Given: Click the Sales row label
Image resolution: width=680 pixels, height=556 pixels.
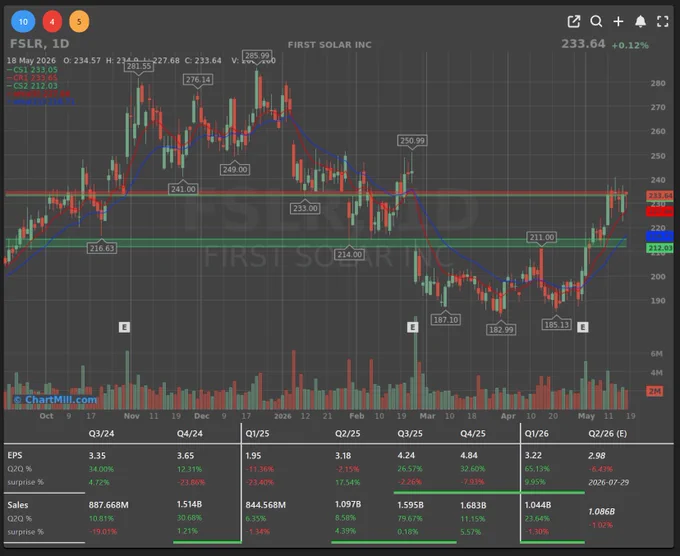Looking at the screenshot, I should pos(18,505).
